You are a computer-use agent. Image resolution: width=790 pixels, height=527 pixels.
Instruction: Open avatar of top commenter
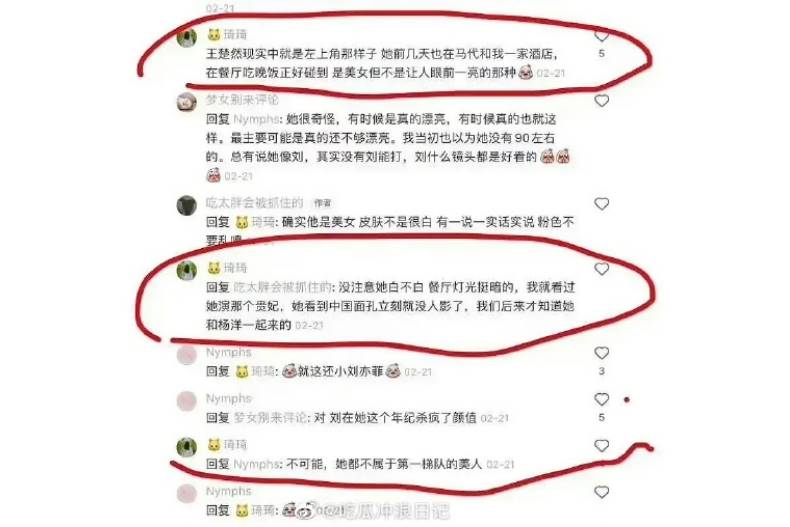coord(186,38)
